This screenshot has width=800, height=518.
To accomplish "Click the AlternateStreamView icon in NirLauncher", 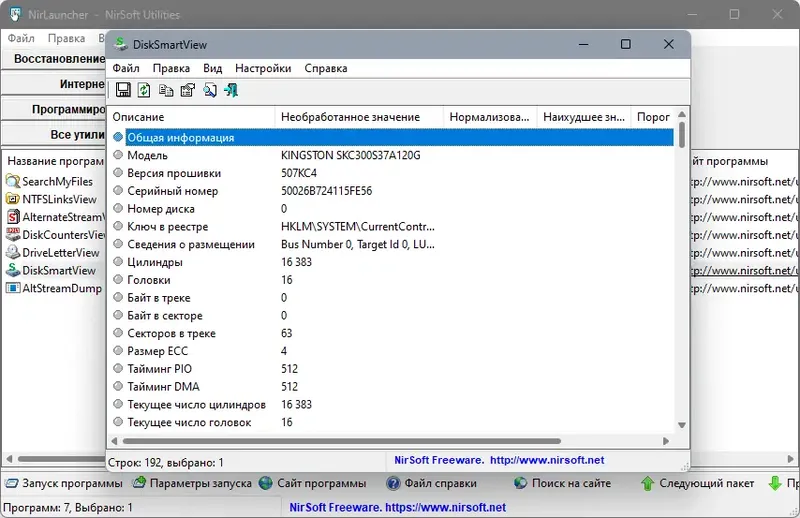I will pos(13,217).
